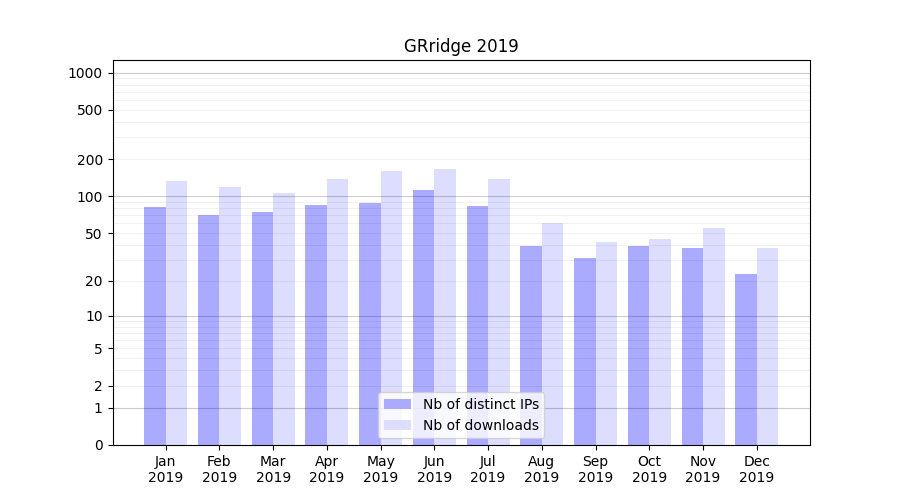Screen dimensions: 900x500
Task: Click the 100 y-axis tick label
Action: [x=89, y=197]
